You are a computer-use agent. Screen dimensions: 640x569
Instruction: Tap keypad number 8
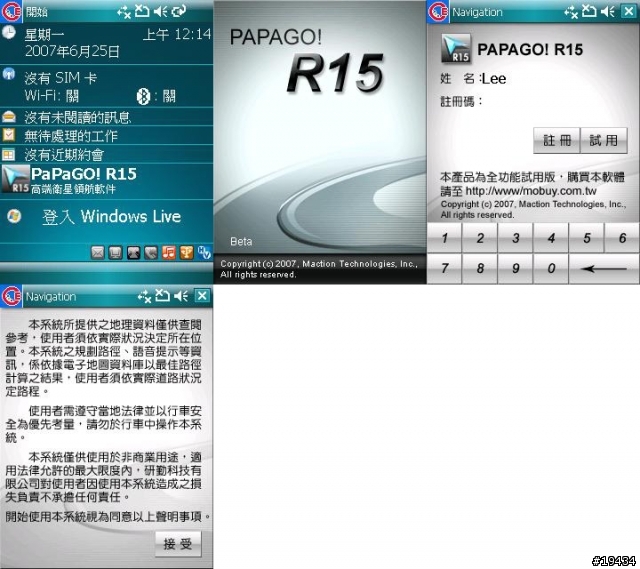(480, 268)
